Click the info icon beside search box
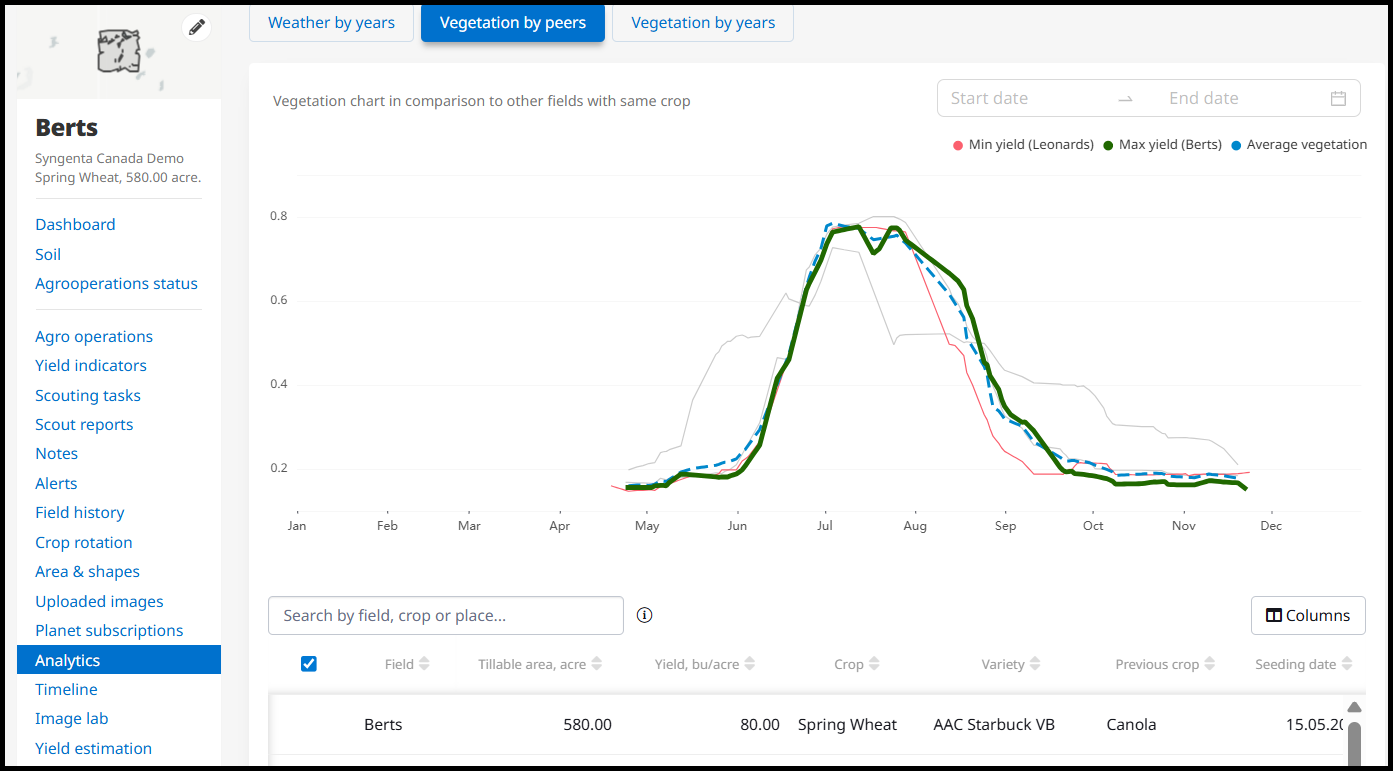Screen dimensions: 1393x771 pyautogui.click(x=644, y=615)
